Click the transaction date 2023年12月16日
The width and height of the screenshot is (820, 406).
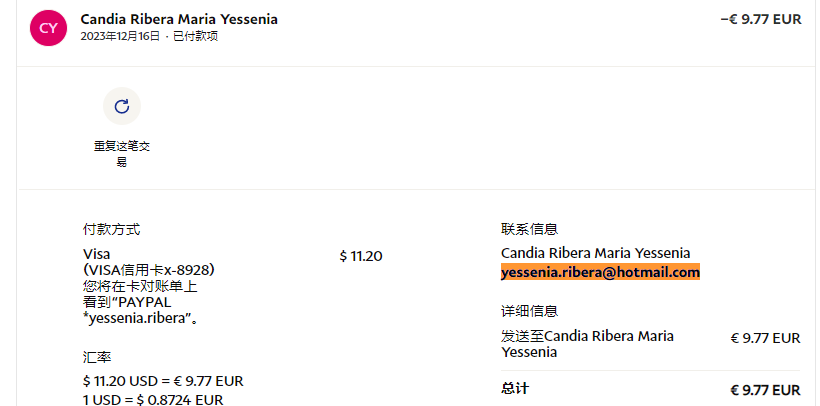(x=120, y=36)
